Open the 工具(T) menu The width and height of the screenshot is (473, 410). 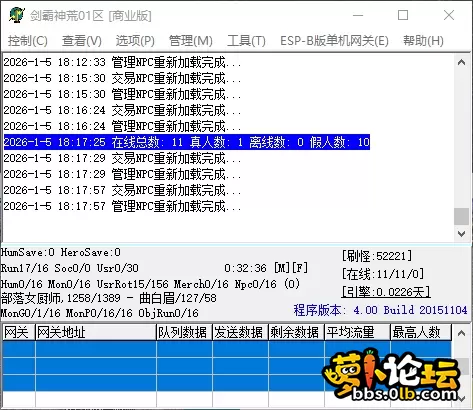(246, 41)
